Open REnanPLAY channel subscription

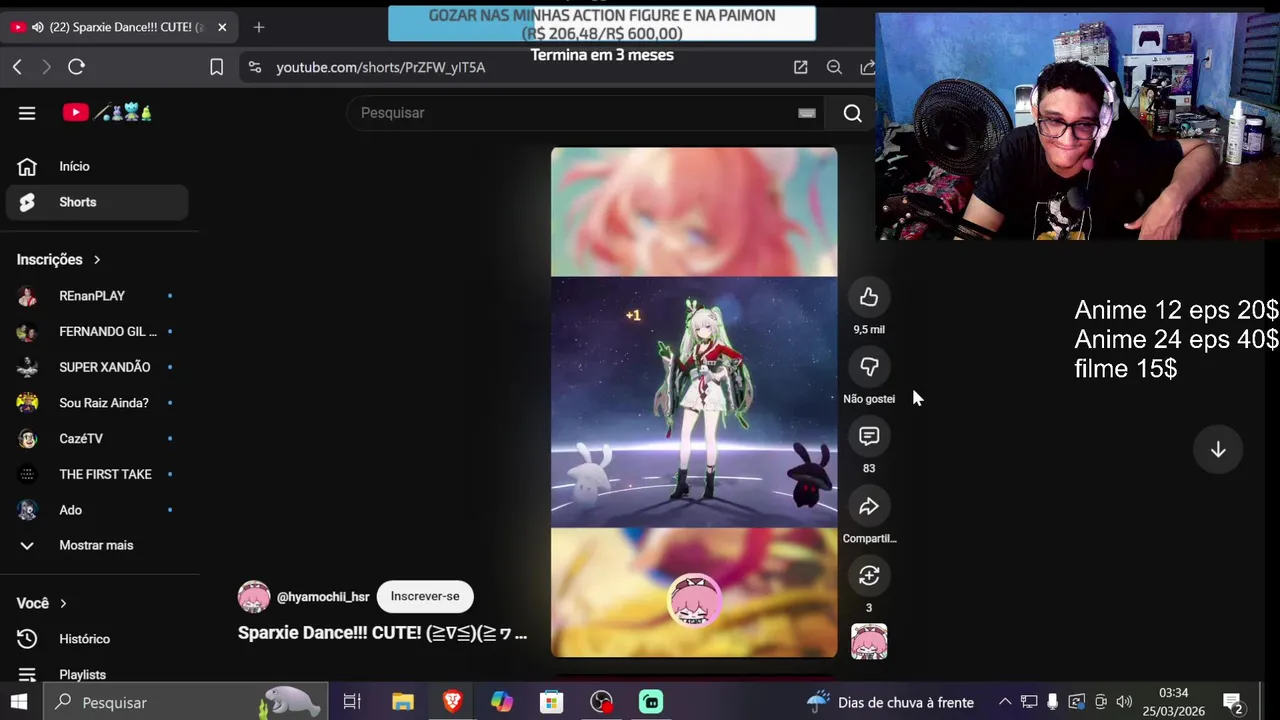(98, 296)
